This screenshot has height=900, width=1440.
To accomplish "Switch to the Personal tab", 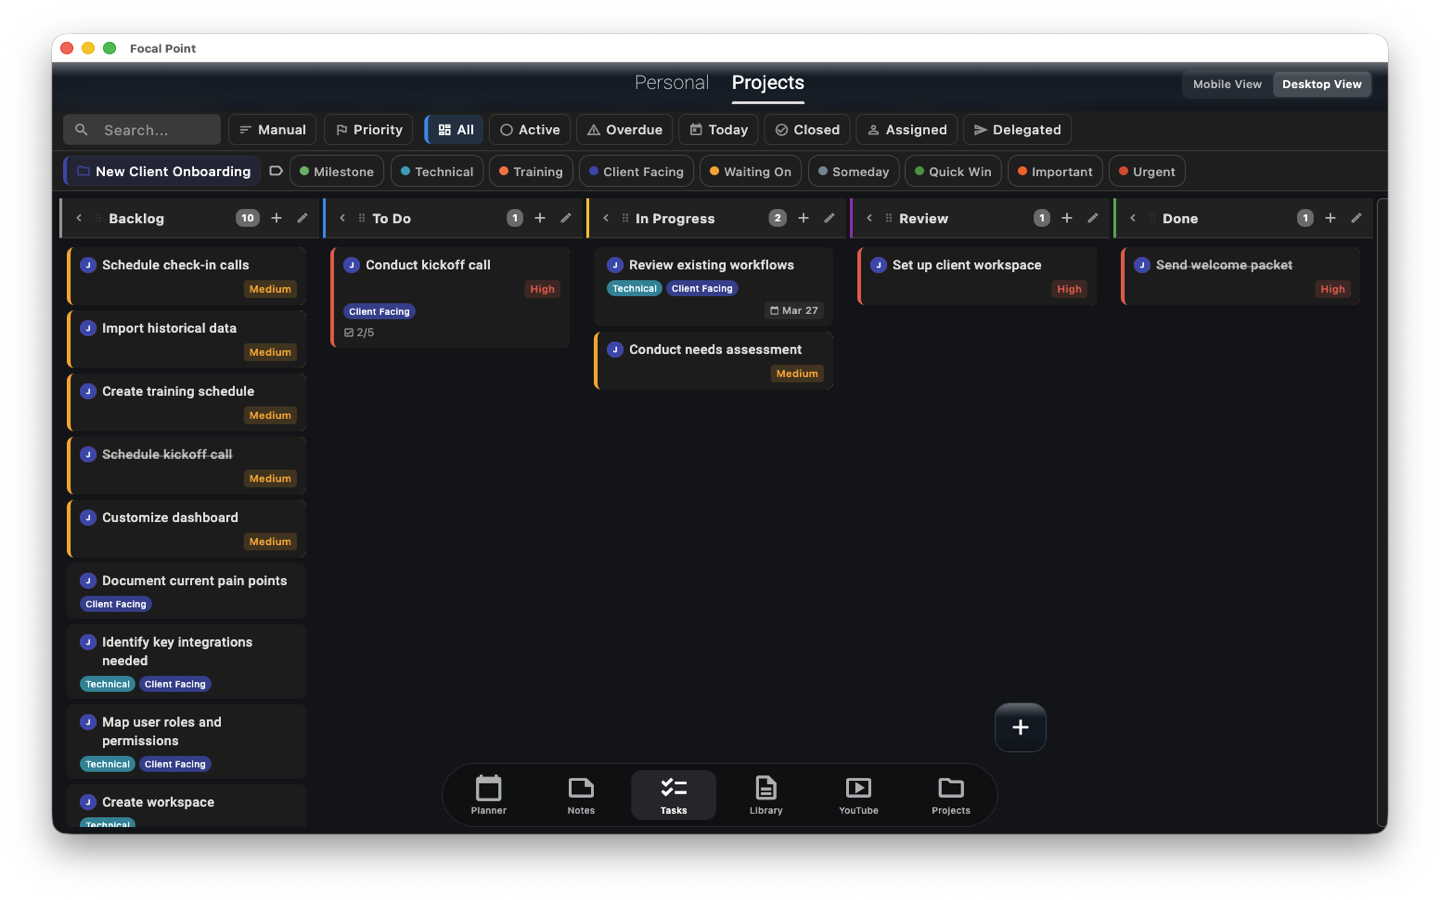I will click(x=671, y=83).
